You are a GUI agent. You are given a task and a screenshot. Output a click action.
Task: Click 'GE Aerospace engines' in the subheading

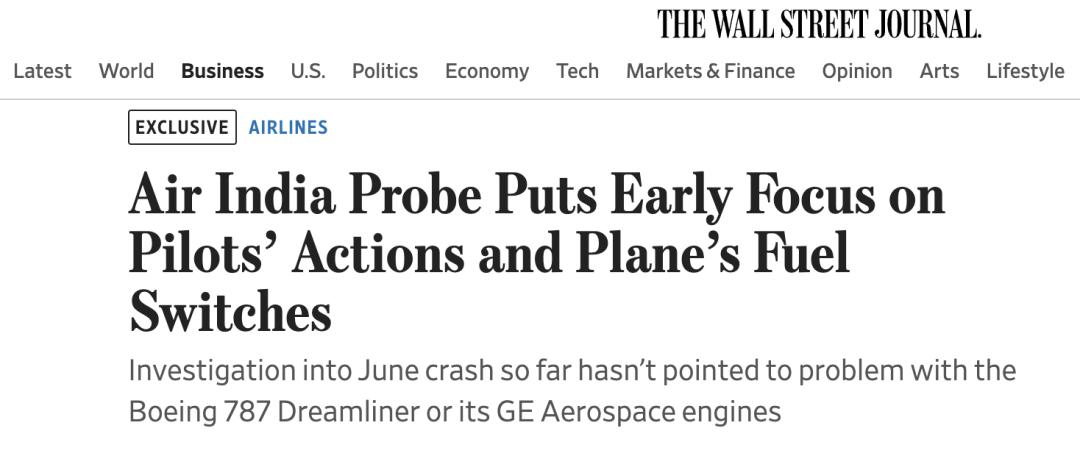tap(638, 411)
